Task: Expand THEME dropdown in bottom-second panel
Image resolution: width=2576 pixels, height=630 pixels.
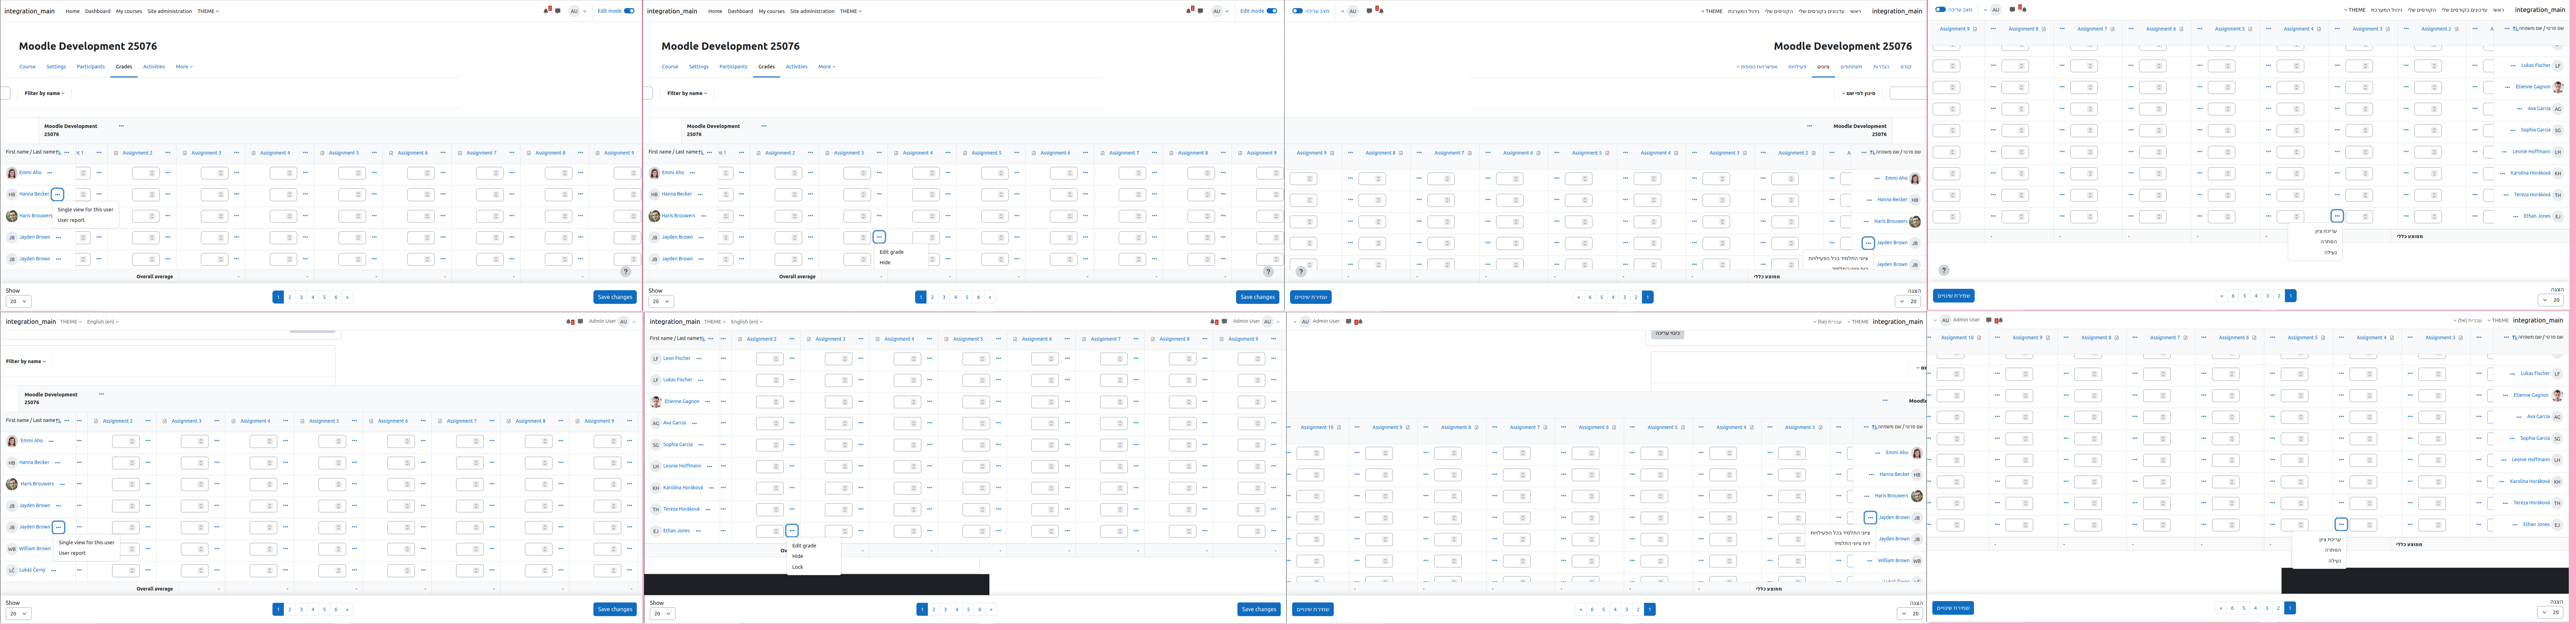Action: [715, 322]
